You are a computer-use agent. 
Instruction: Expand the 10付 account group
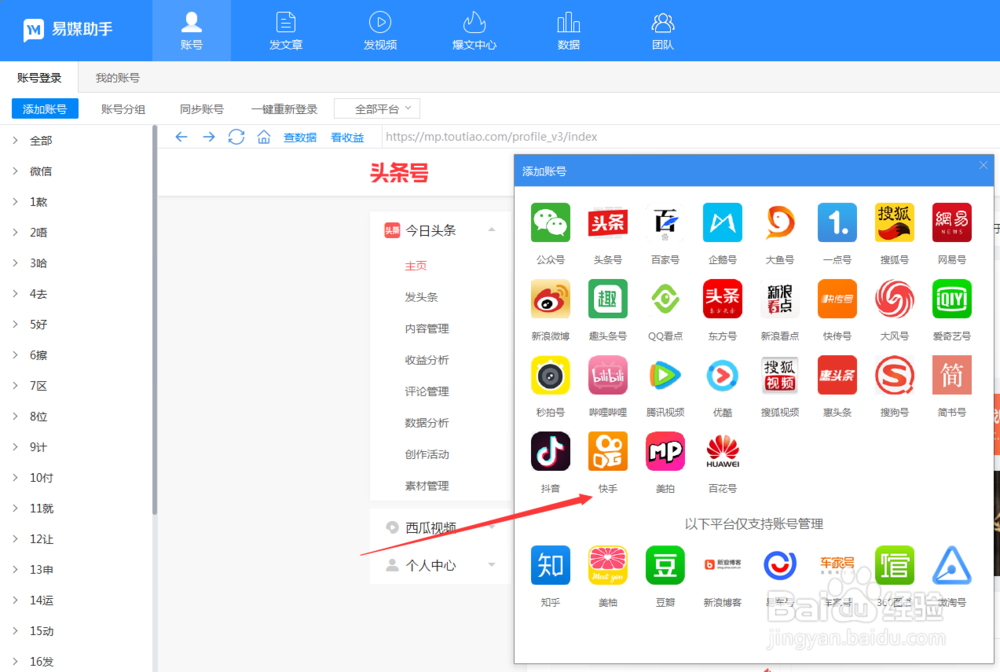15,478
